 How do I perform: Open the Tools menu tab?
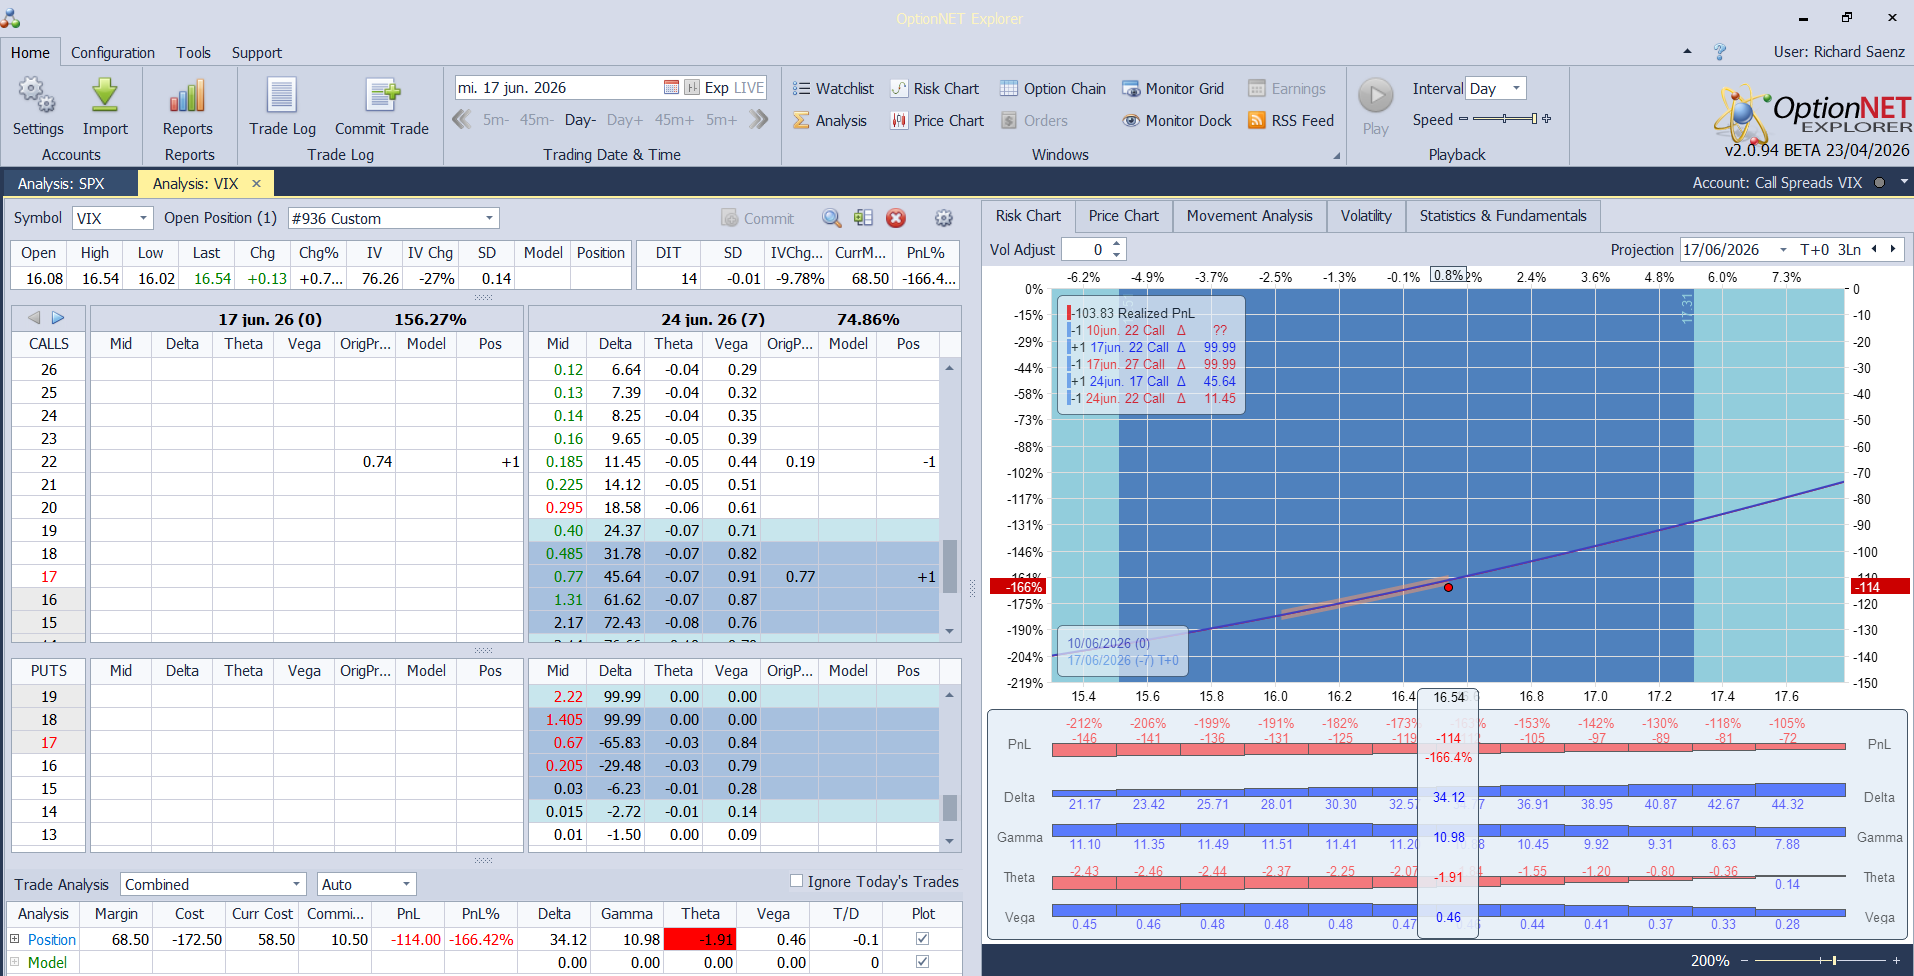(194, 53)
